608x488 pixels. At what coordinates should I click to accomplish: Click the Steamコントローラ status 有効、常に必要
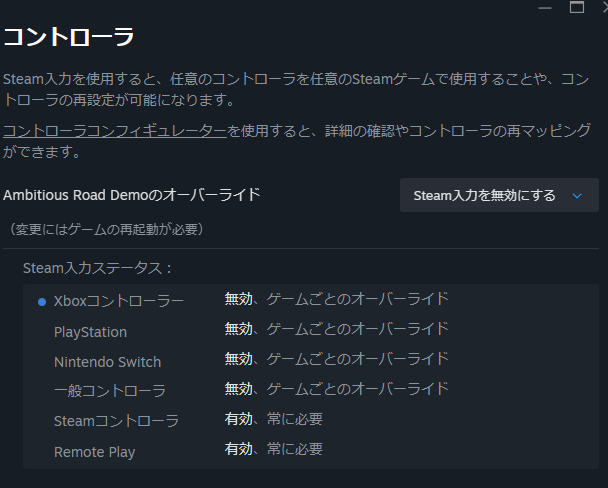click(274, 419)
